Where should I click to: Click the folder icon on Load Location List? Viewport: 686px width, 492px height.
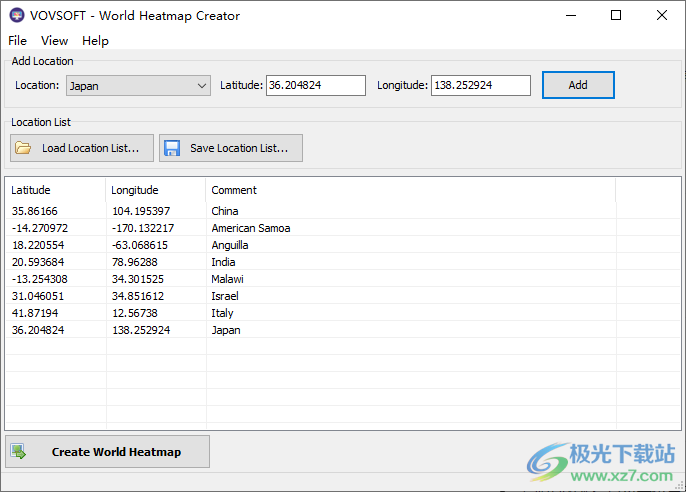coord(23,148)
